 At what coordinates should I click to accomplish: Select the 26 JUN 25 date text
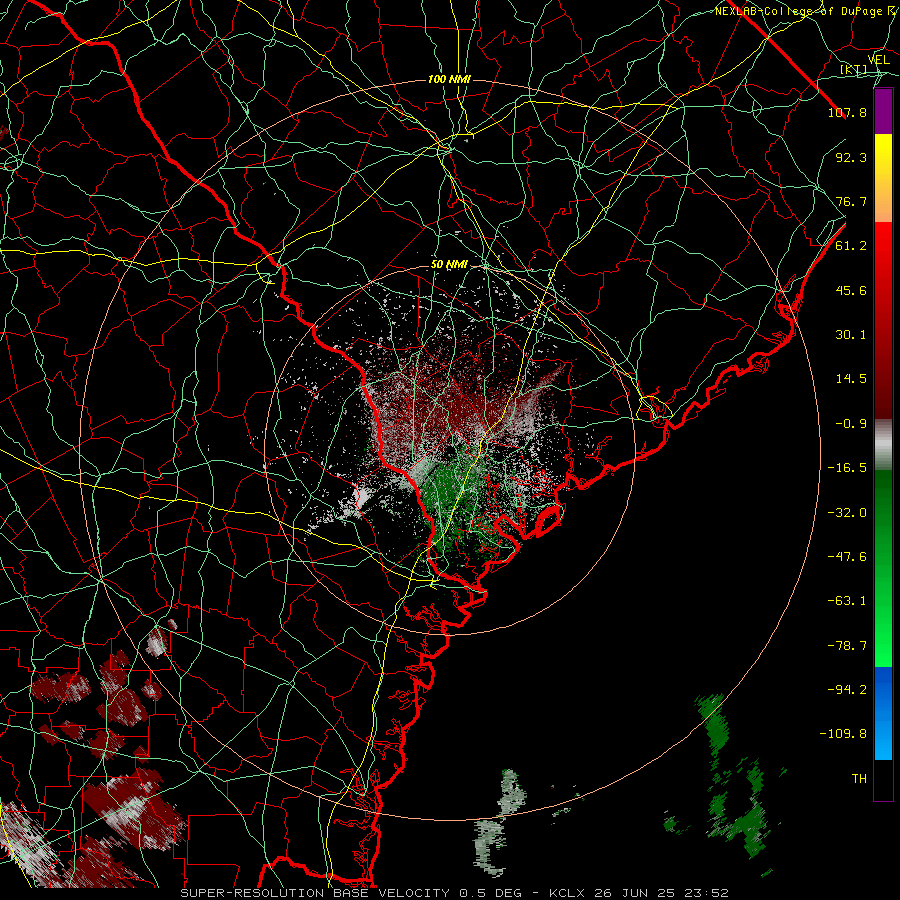click(635, 893)
